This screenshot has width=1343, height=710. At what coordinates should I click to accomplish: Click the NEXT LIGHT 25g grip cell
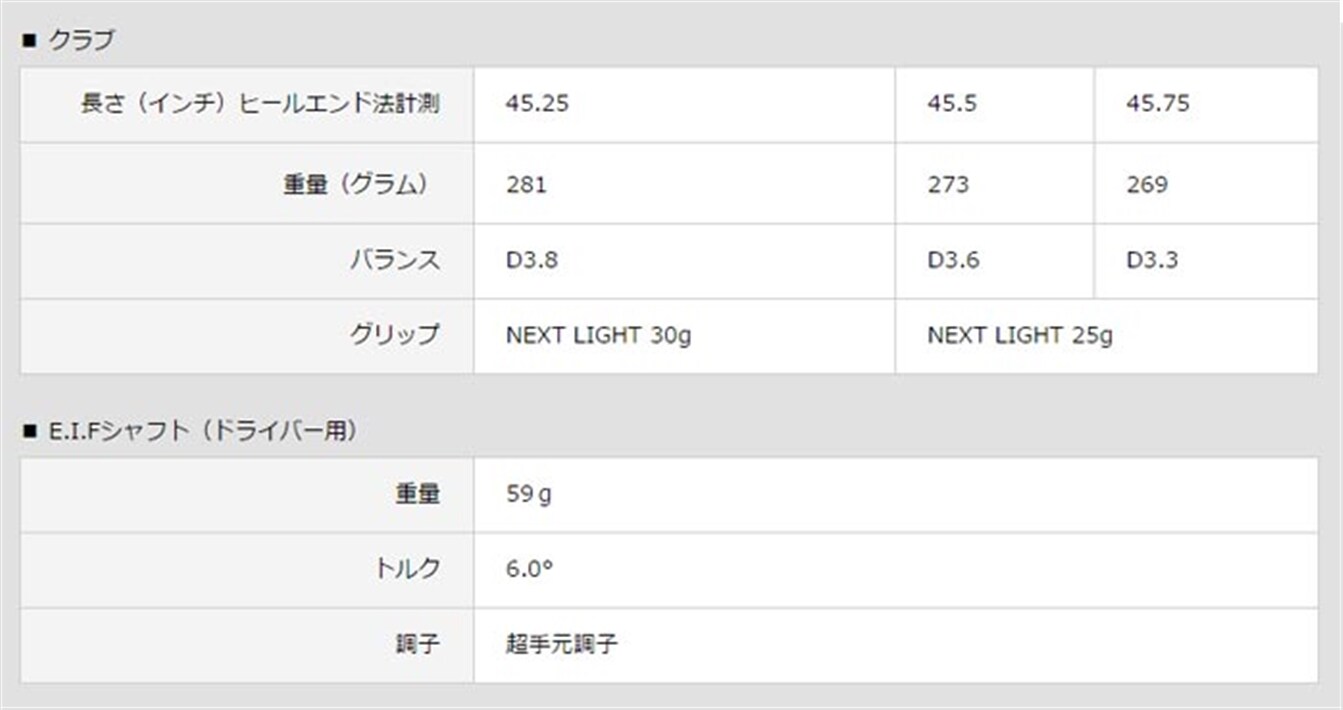pos(1020,336)
